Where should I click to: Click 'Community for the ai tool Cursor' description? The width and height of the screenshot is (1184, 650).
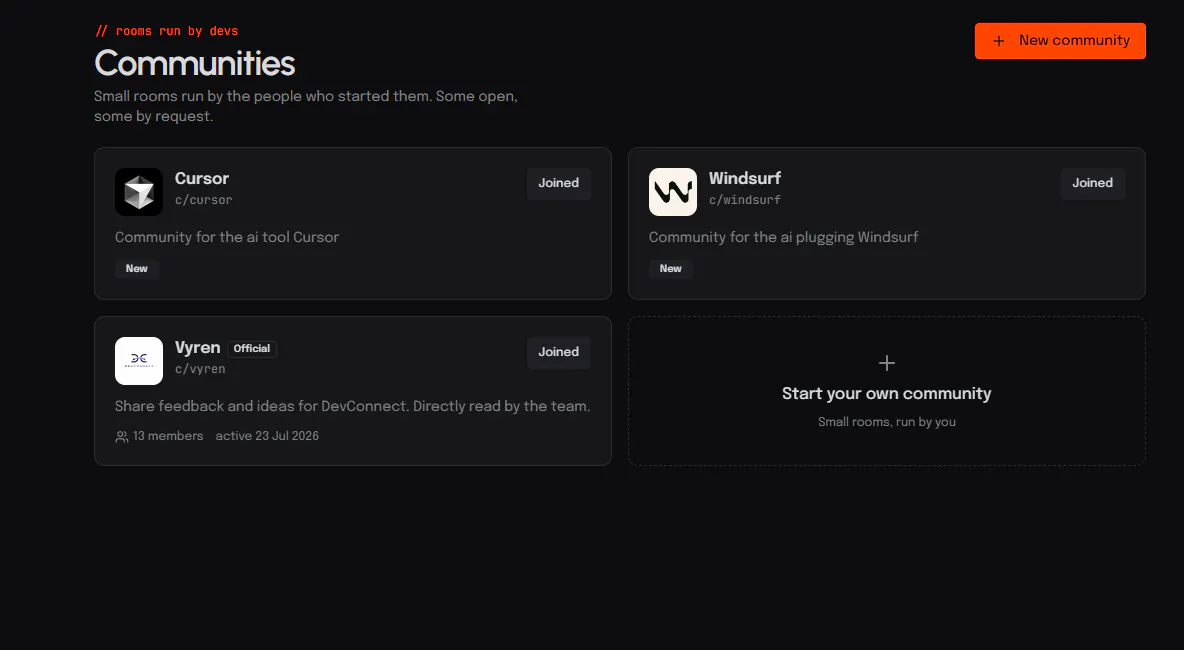(227, 237)
